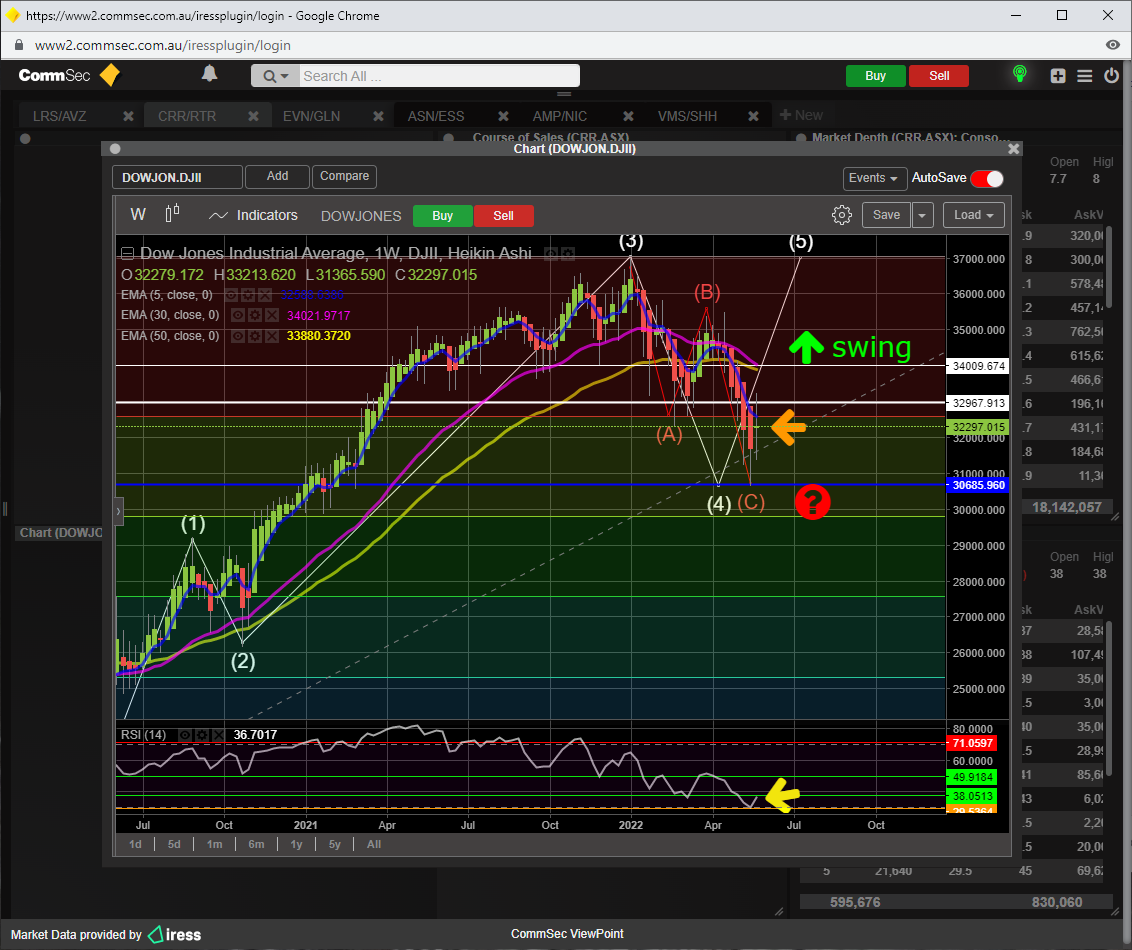Screen dimensions: 1132x950
Task: Hide the EMA 50 indicator line
Action: pyautogui.click(x=237, y=336)
